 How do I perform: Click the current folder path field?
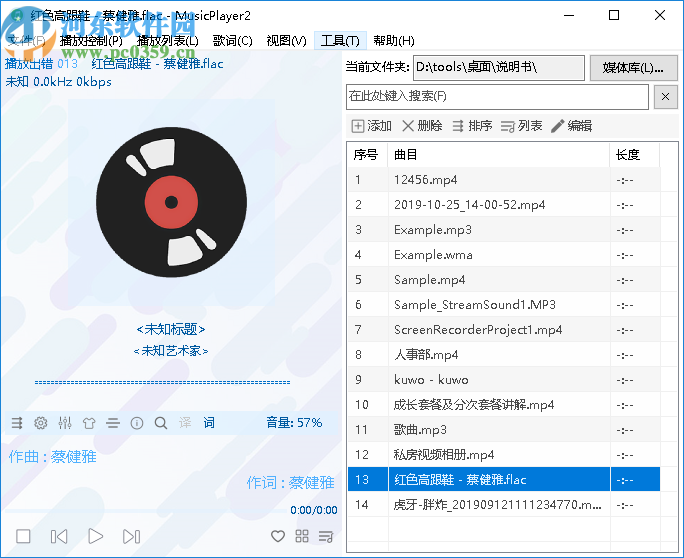[x=499, y=67]
